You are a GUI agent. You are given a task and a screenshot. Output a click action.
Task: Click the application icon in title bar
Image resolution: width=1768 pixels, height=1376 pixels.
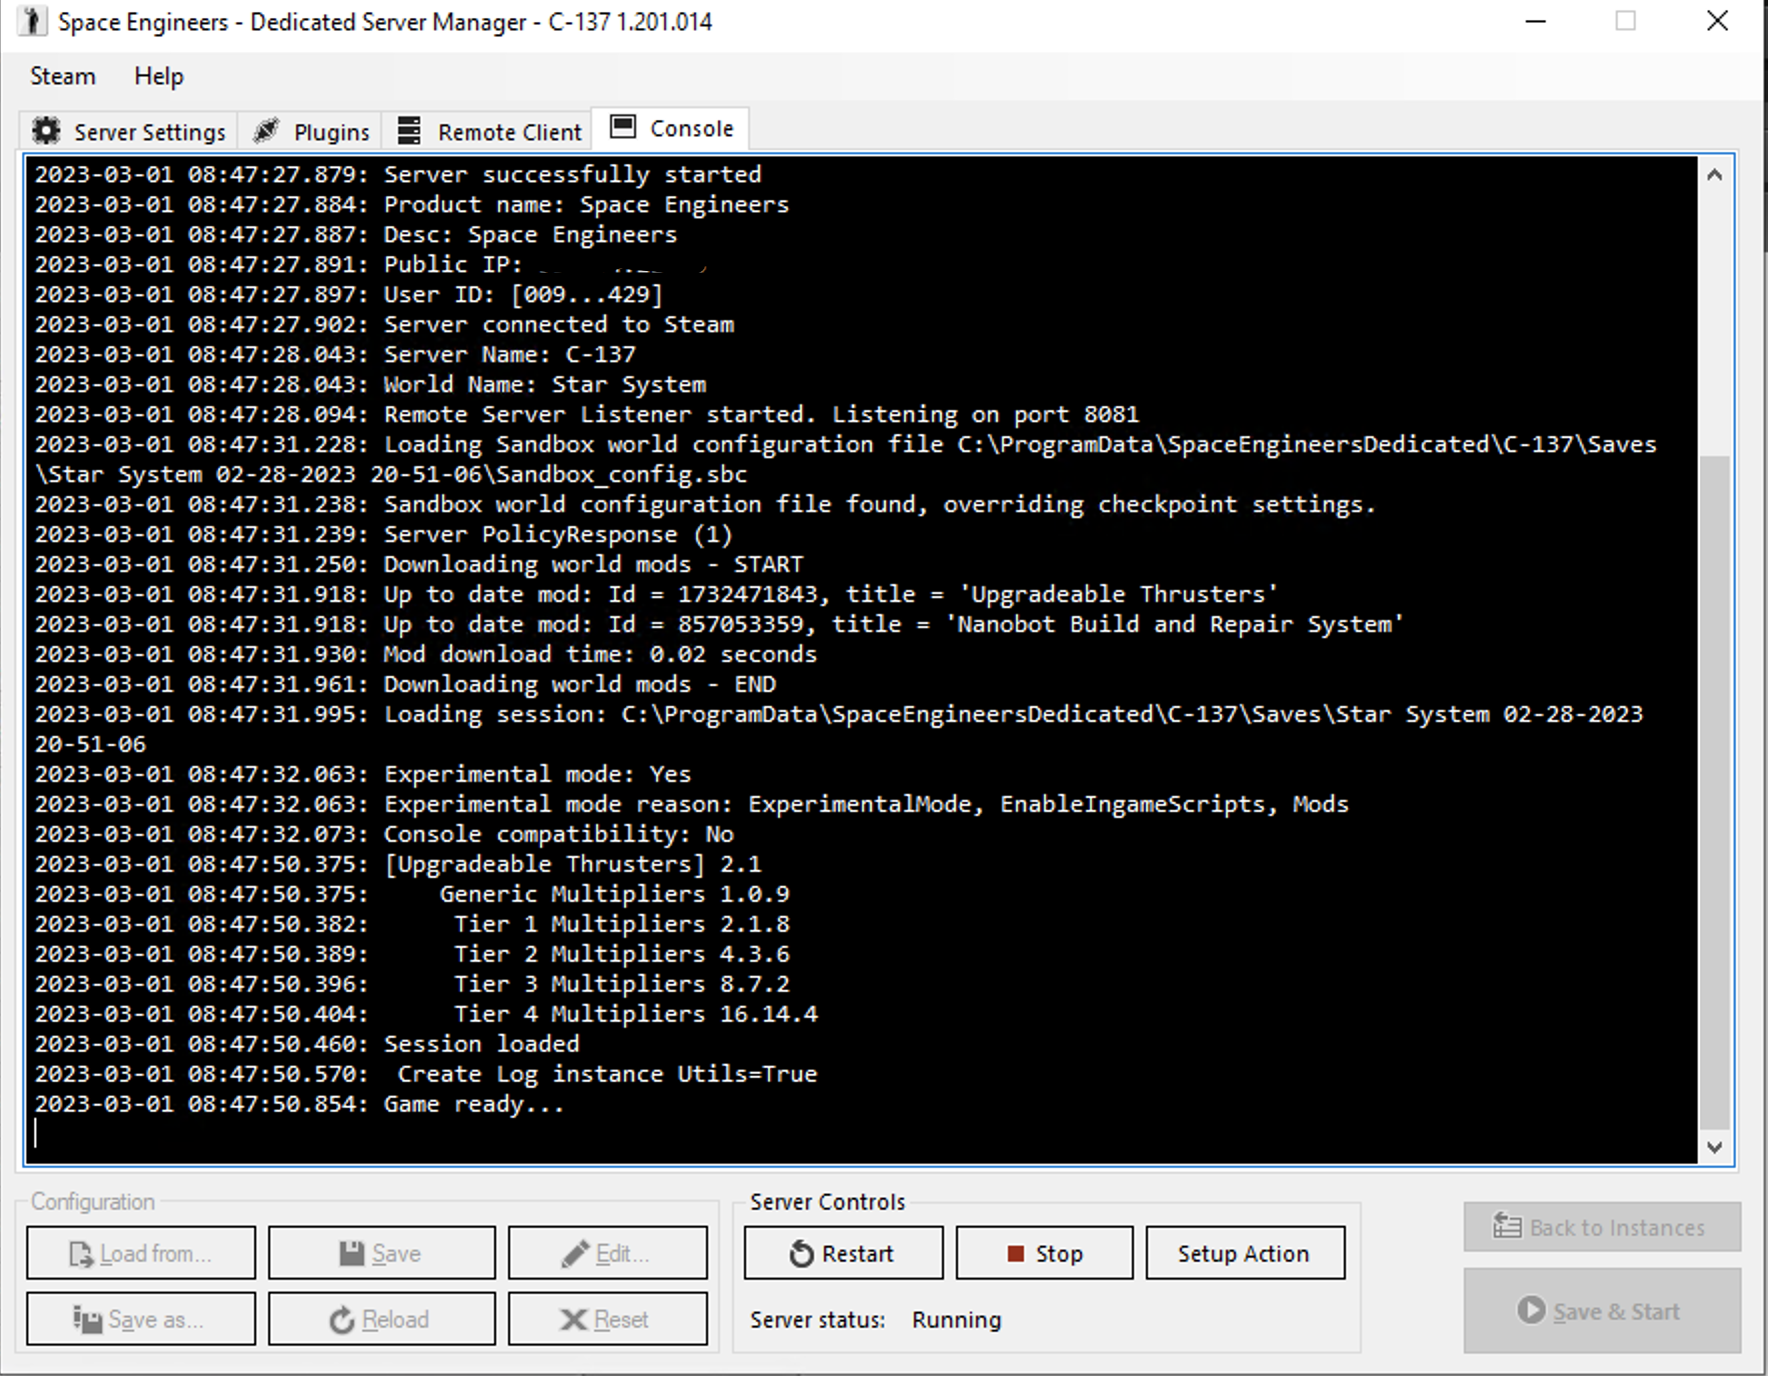32,22
